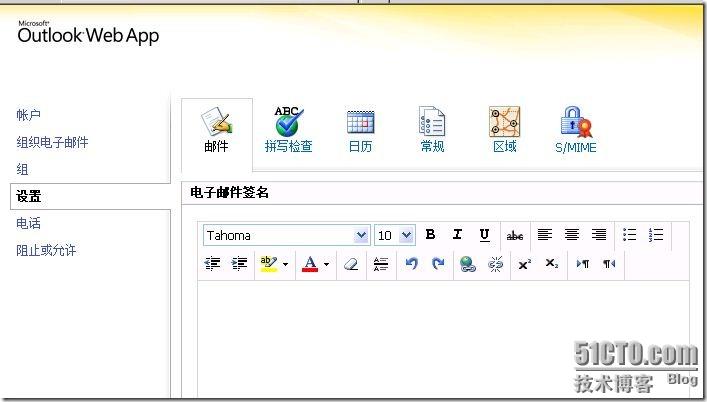The image size is (707, 402).
Task: Click the undo arrow icon
Action: (411, 264)
